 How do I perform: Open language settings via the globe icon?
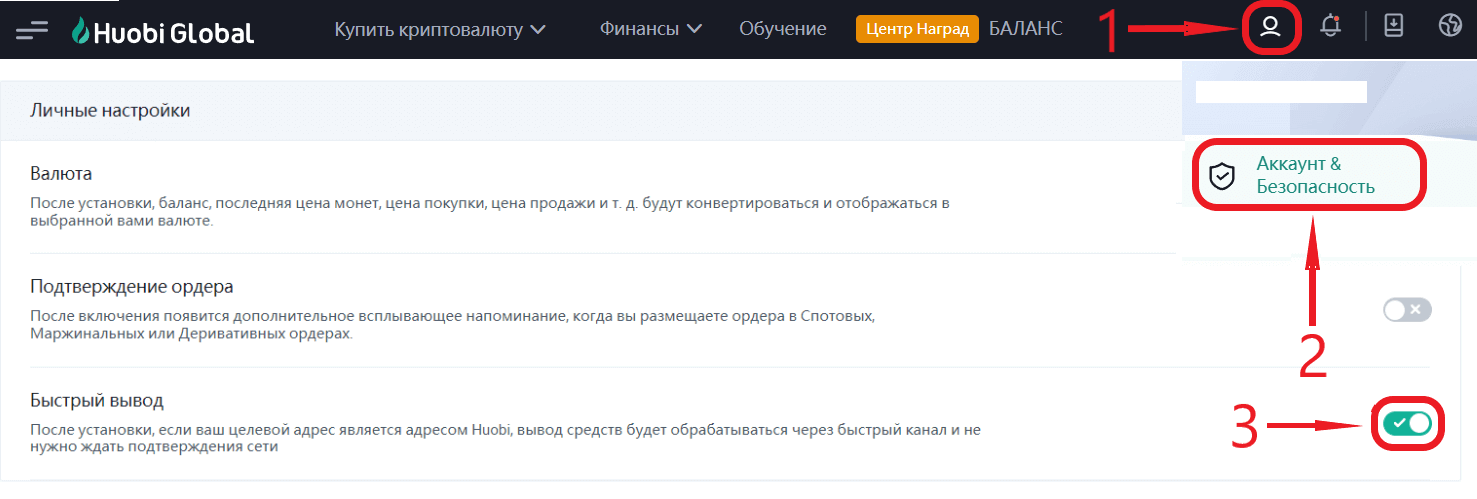1449,28
